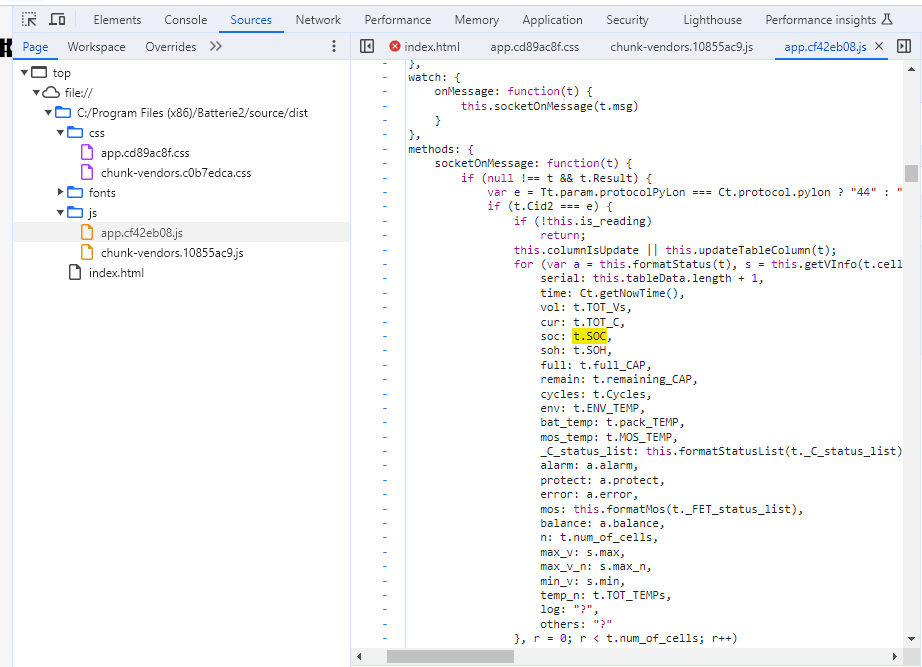The height and width of the screenshot is (667, 922).
Task: Open chunk-vendors.10855ac9.js in the file tree
Action: pyautogui.click(x=172, y=253)
